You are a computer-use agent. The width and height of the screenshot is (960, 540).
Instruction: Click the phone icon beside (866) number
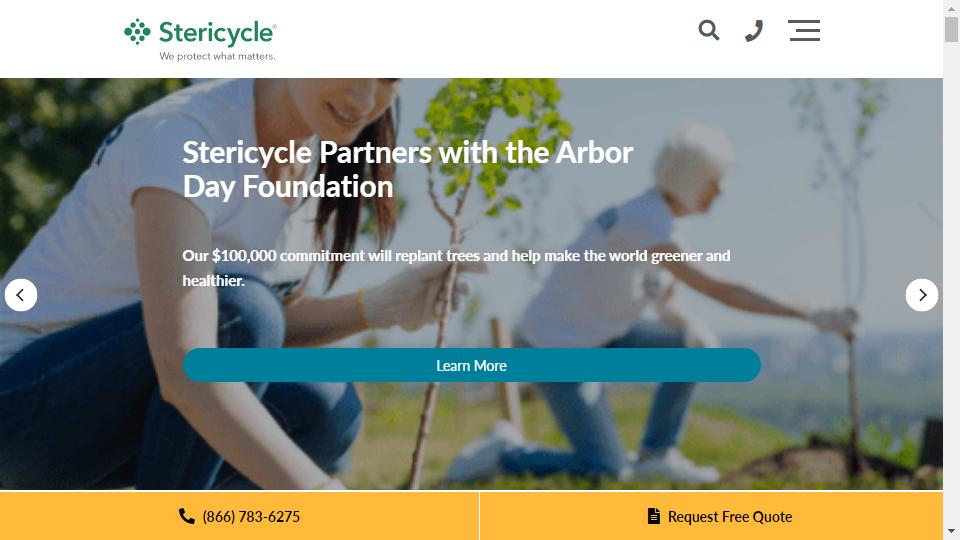pyautogui.click(x=187, y=516)
